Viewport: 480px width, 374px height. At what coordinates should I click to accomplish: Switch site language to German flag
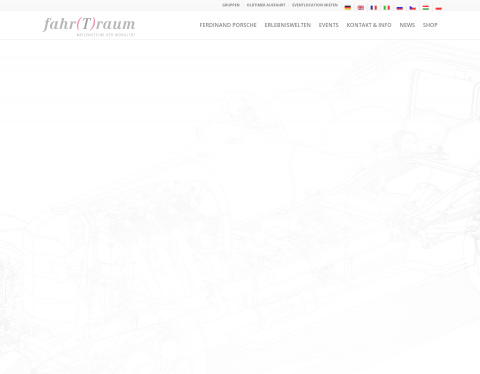pos(348,8)
